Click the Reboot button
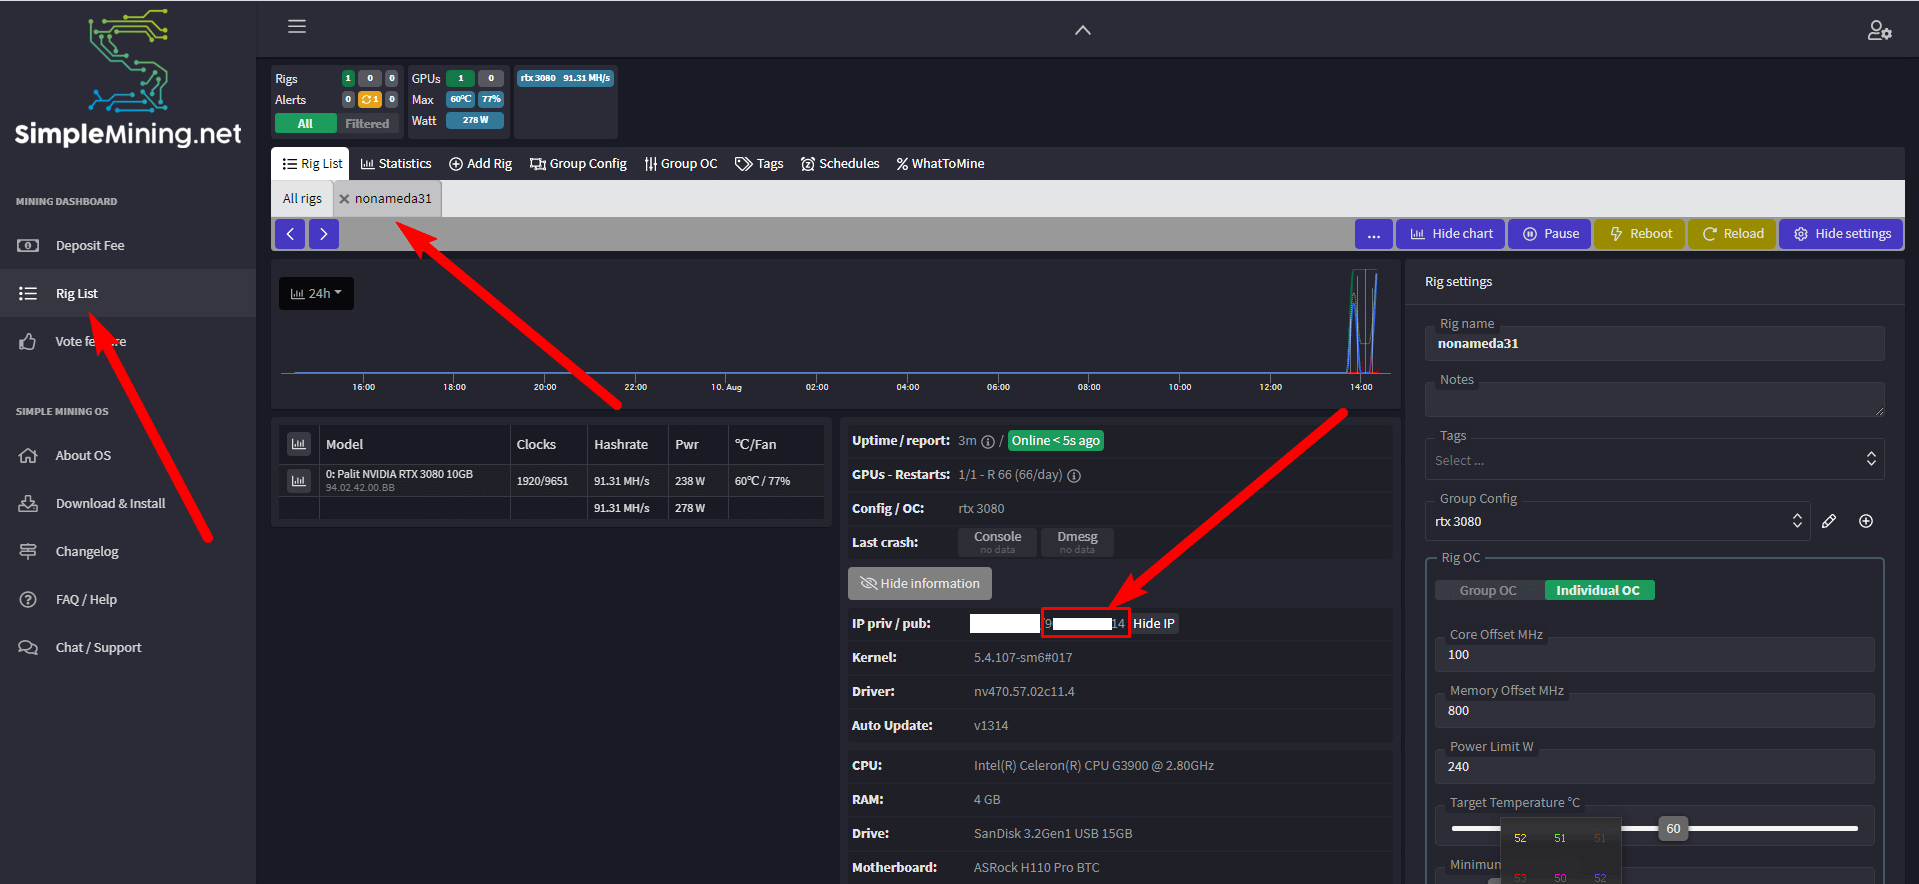 coord(1640,234)
